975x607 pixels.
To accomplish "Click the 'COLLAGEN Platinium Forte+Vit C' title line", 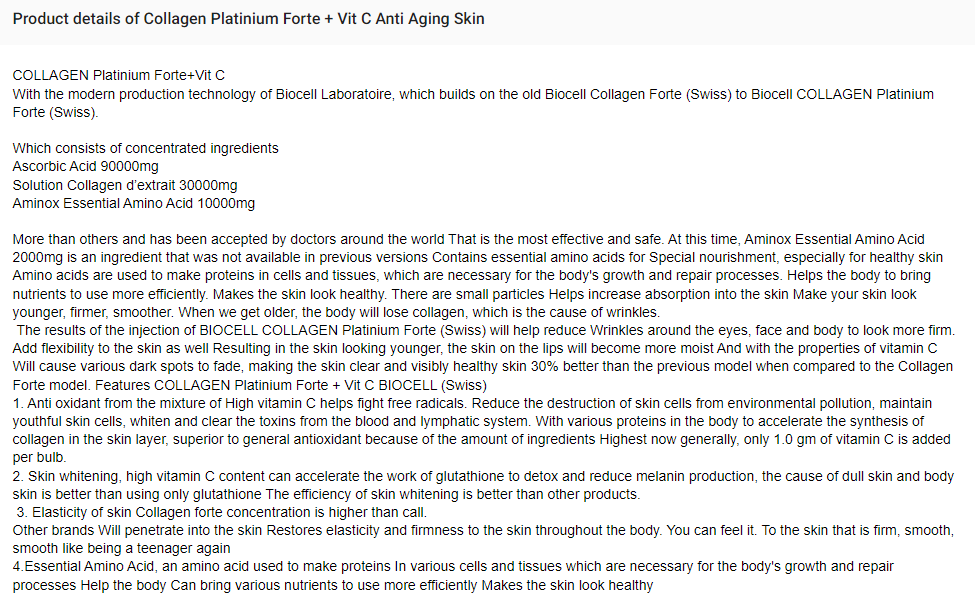I will [119, 76].
